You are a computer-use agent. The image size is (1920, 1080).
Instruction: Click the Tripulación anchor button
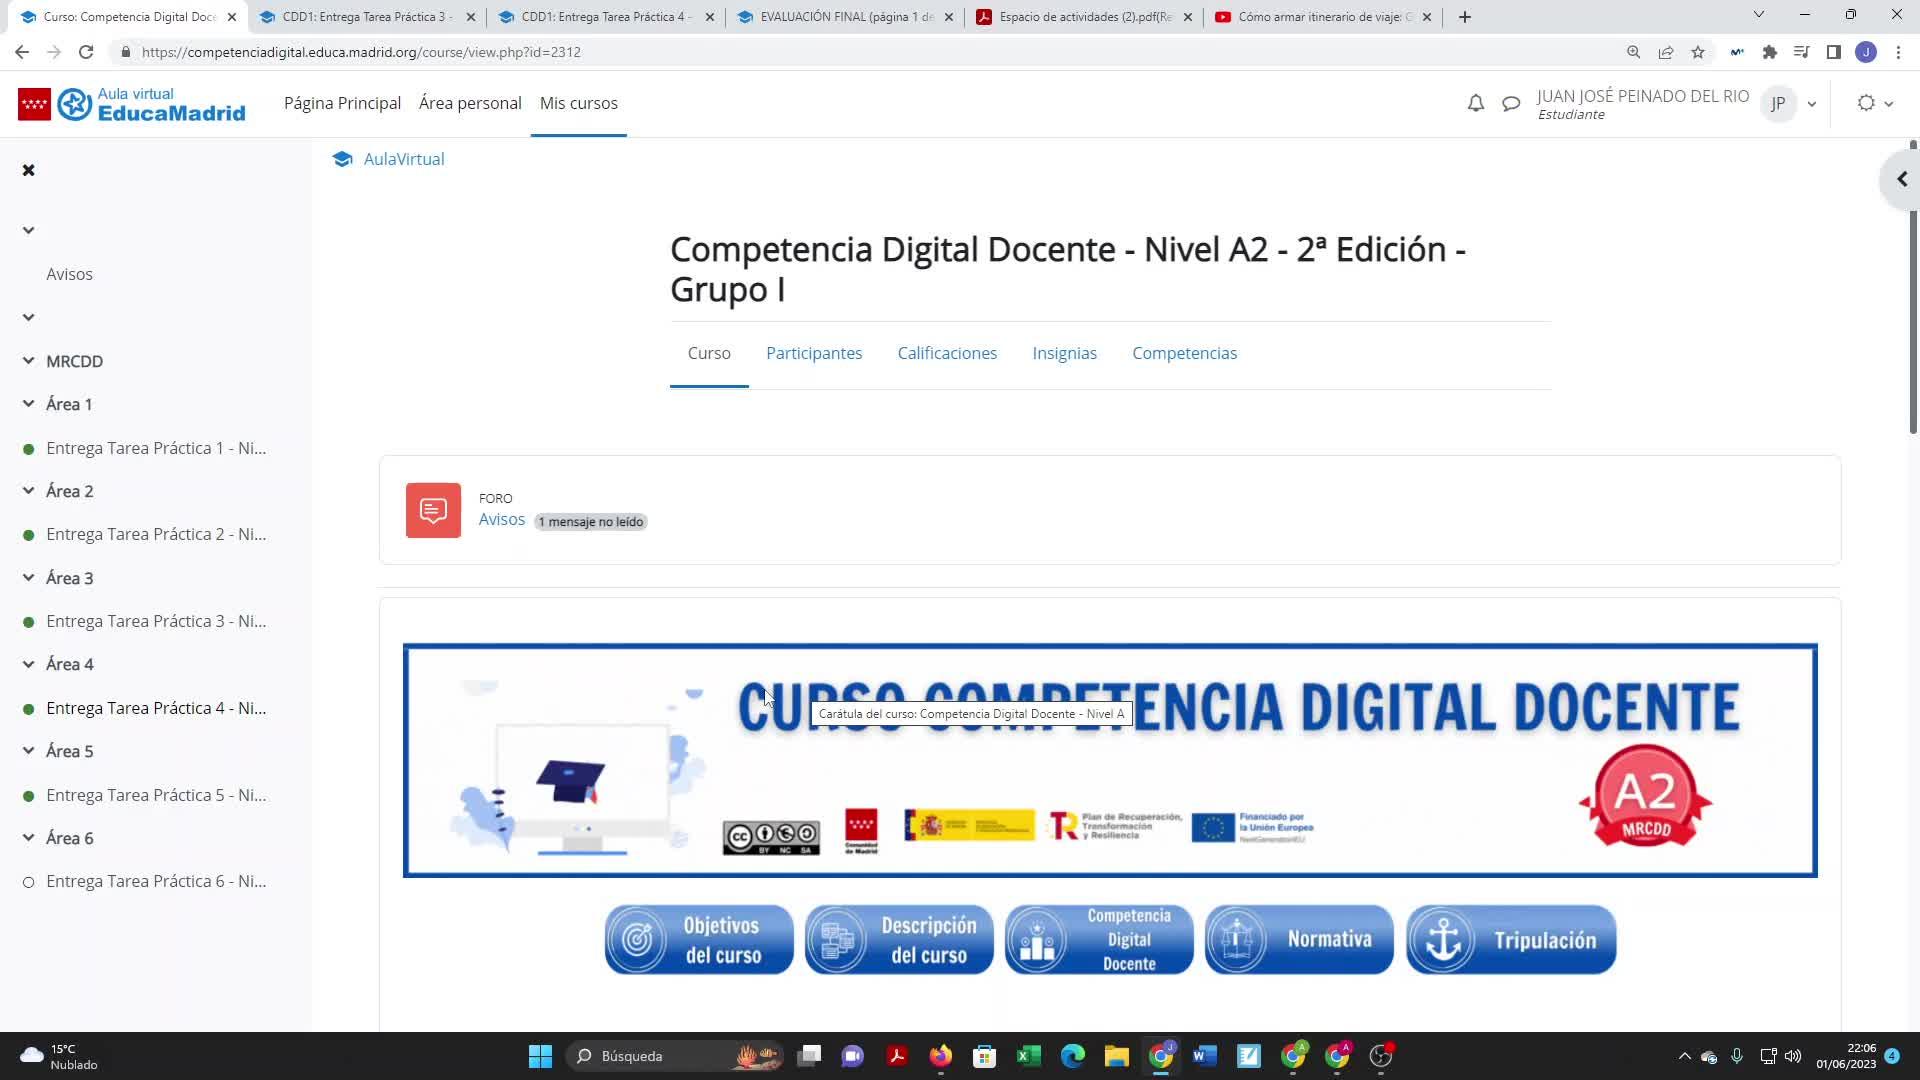click(1510, 940)
